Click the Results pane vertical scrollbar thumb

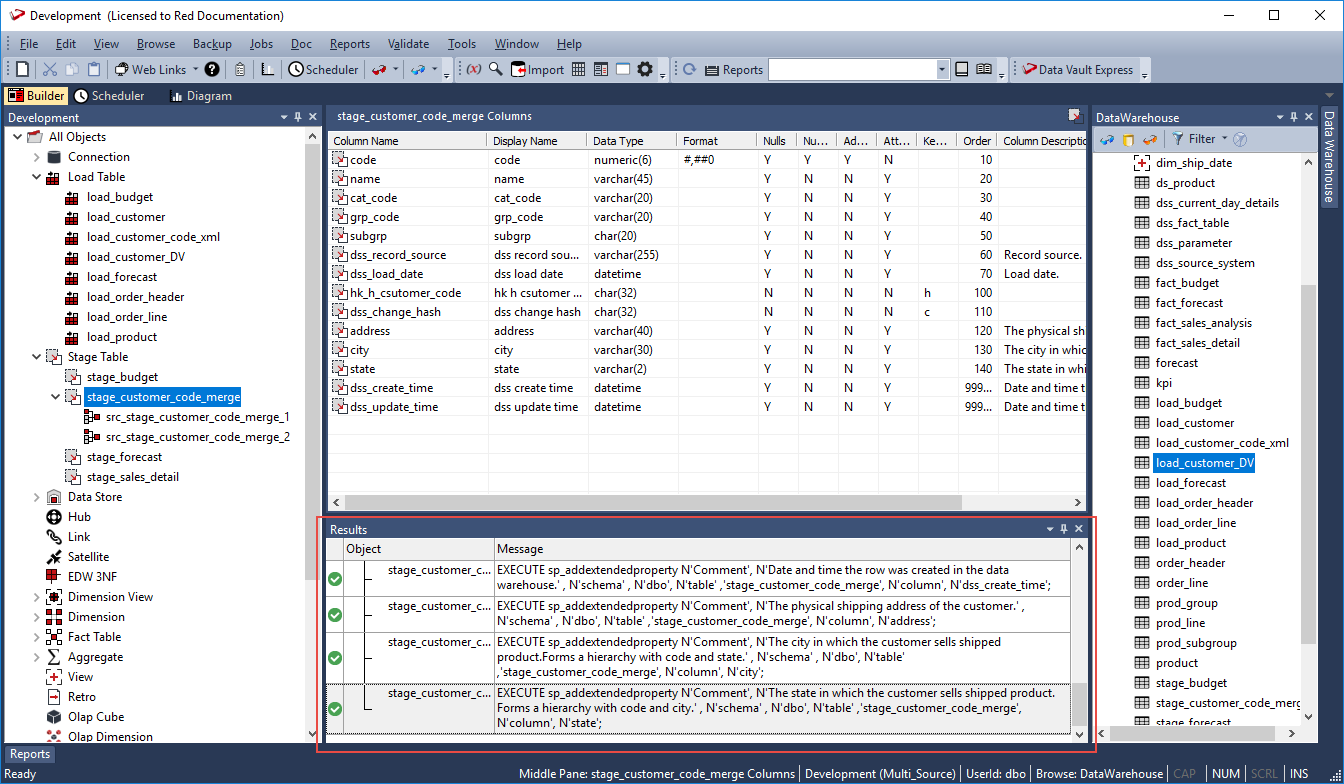[1078, 704]
